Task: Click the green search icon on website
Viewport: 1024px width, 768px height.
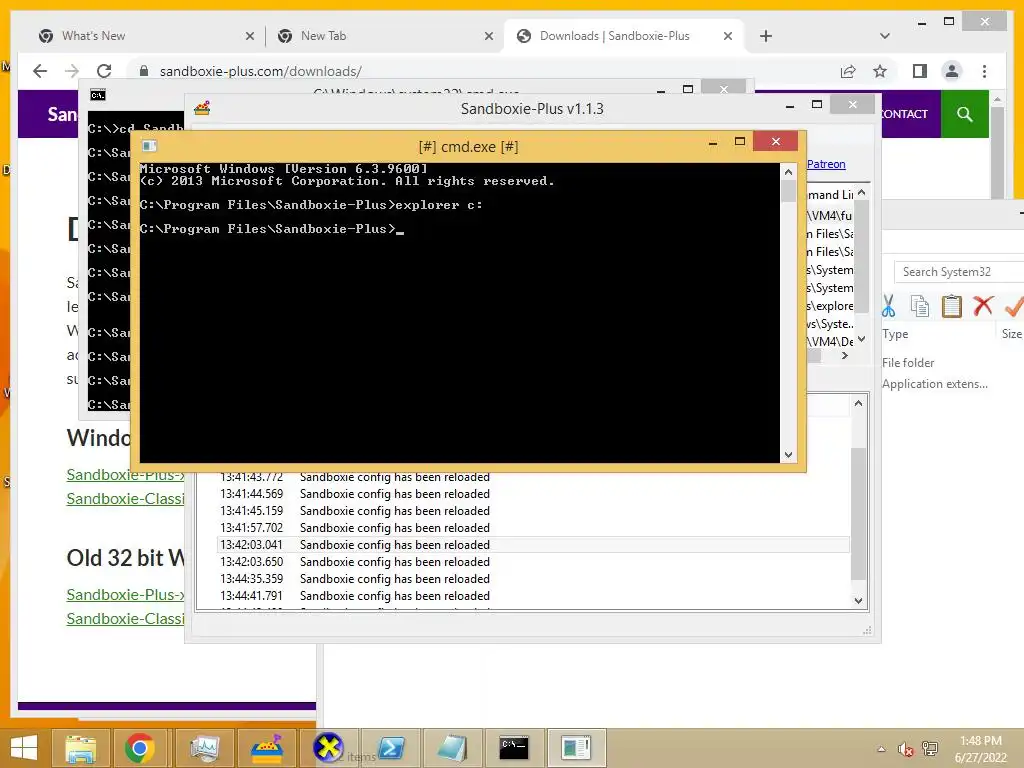Action: [x=965, y=114]
